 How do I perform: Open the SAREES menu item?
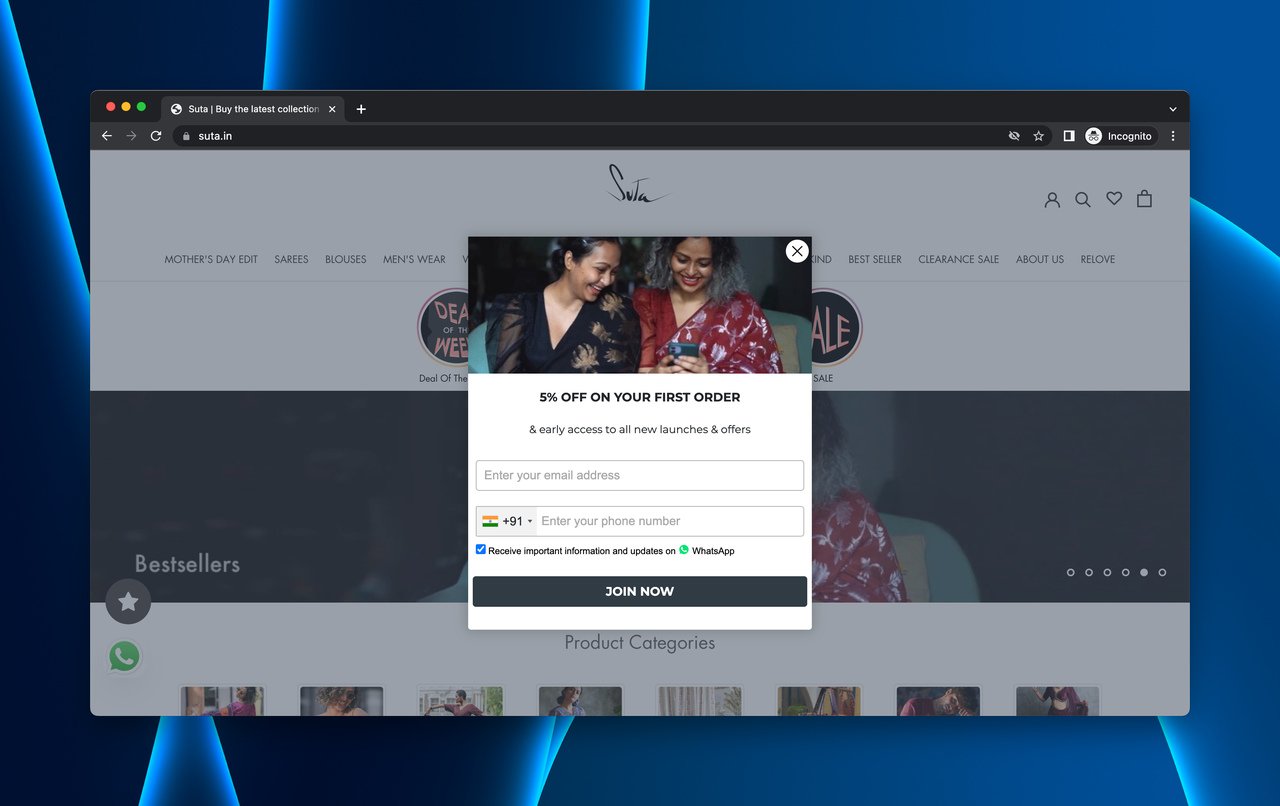[x=291, y=259]
